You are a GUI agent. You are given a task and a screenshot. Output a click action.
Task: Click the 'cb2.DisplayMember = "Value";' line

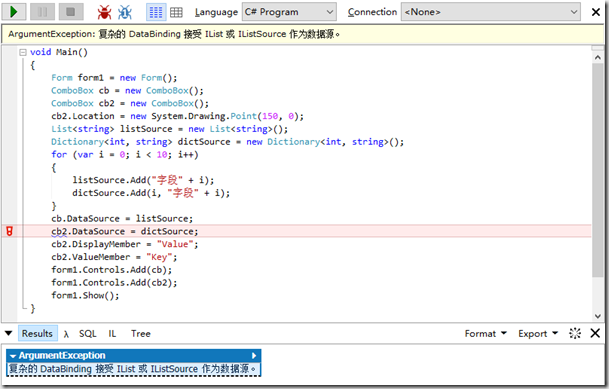pyautogui.click(x=125, y=244)
